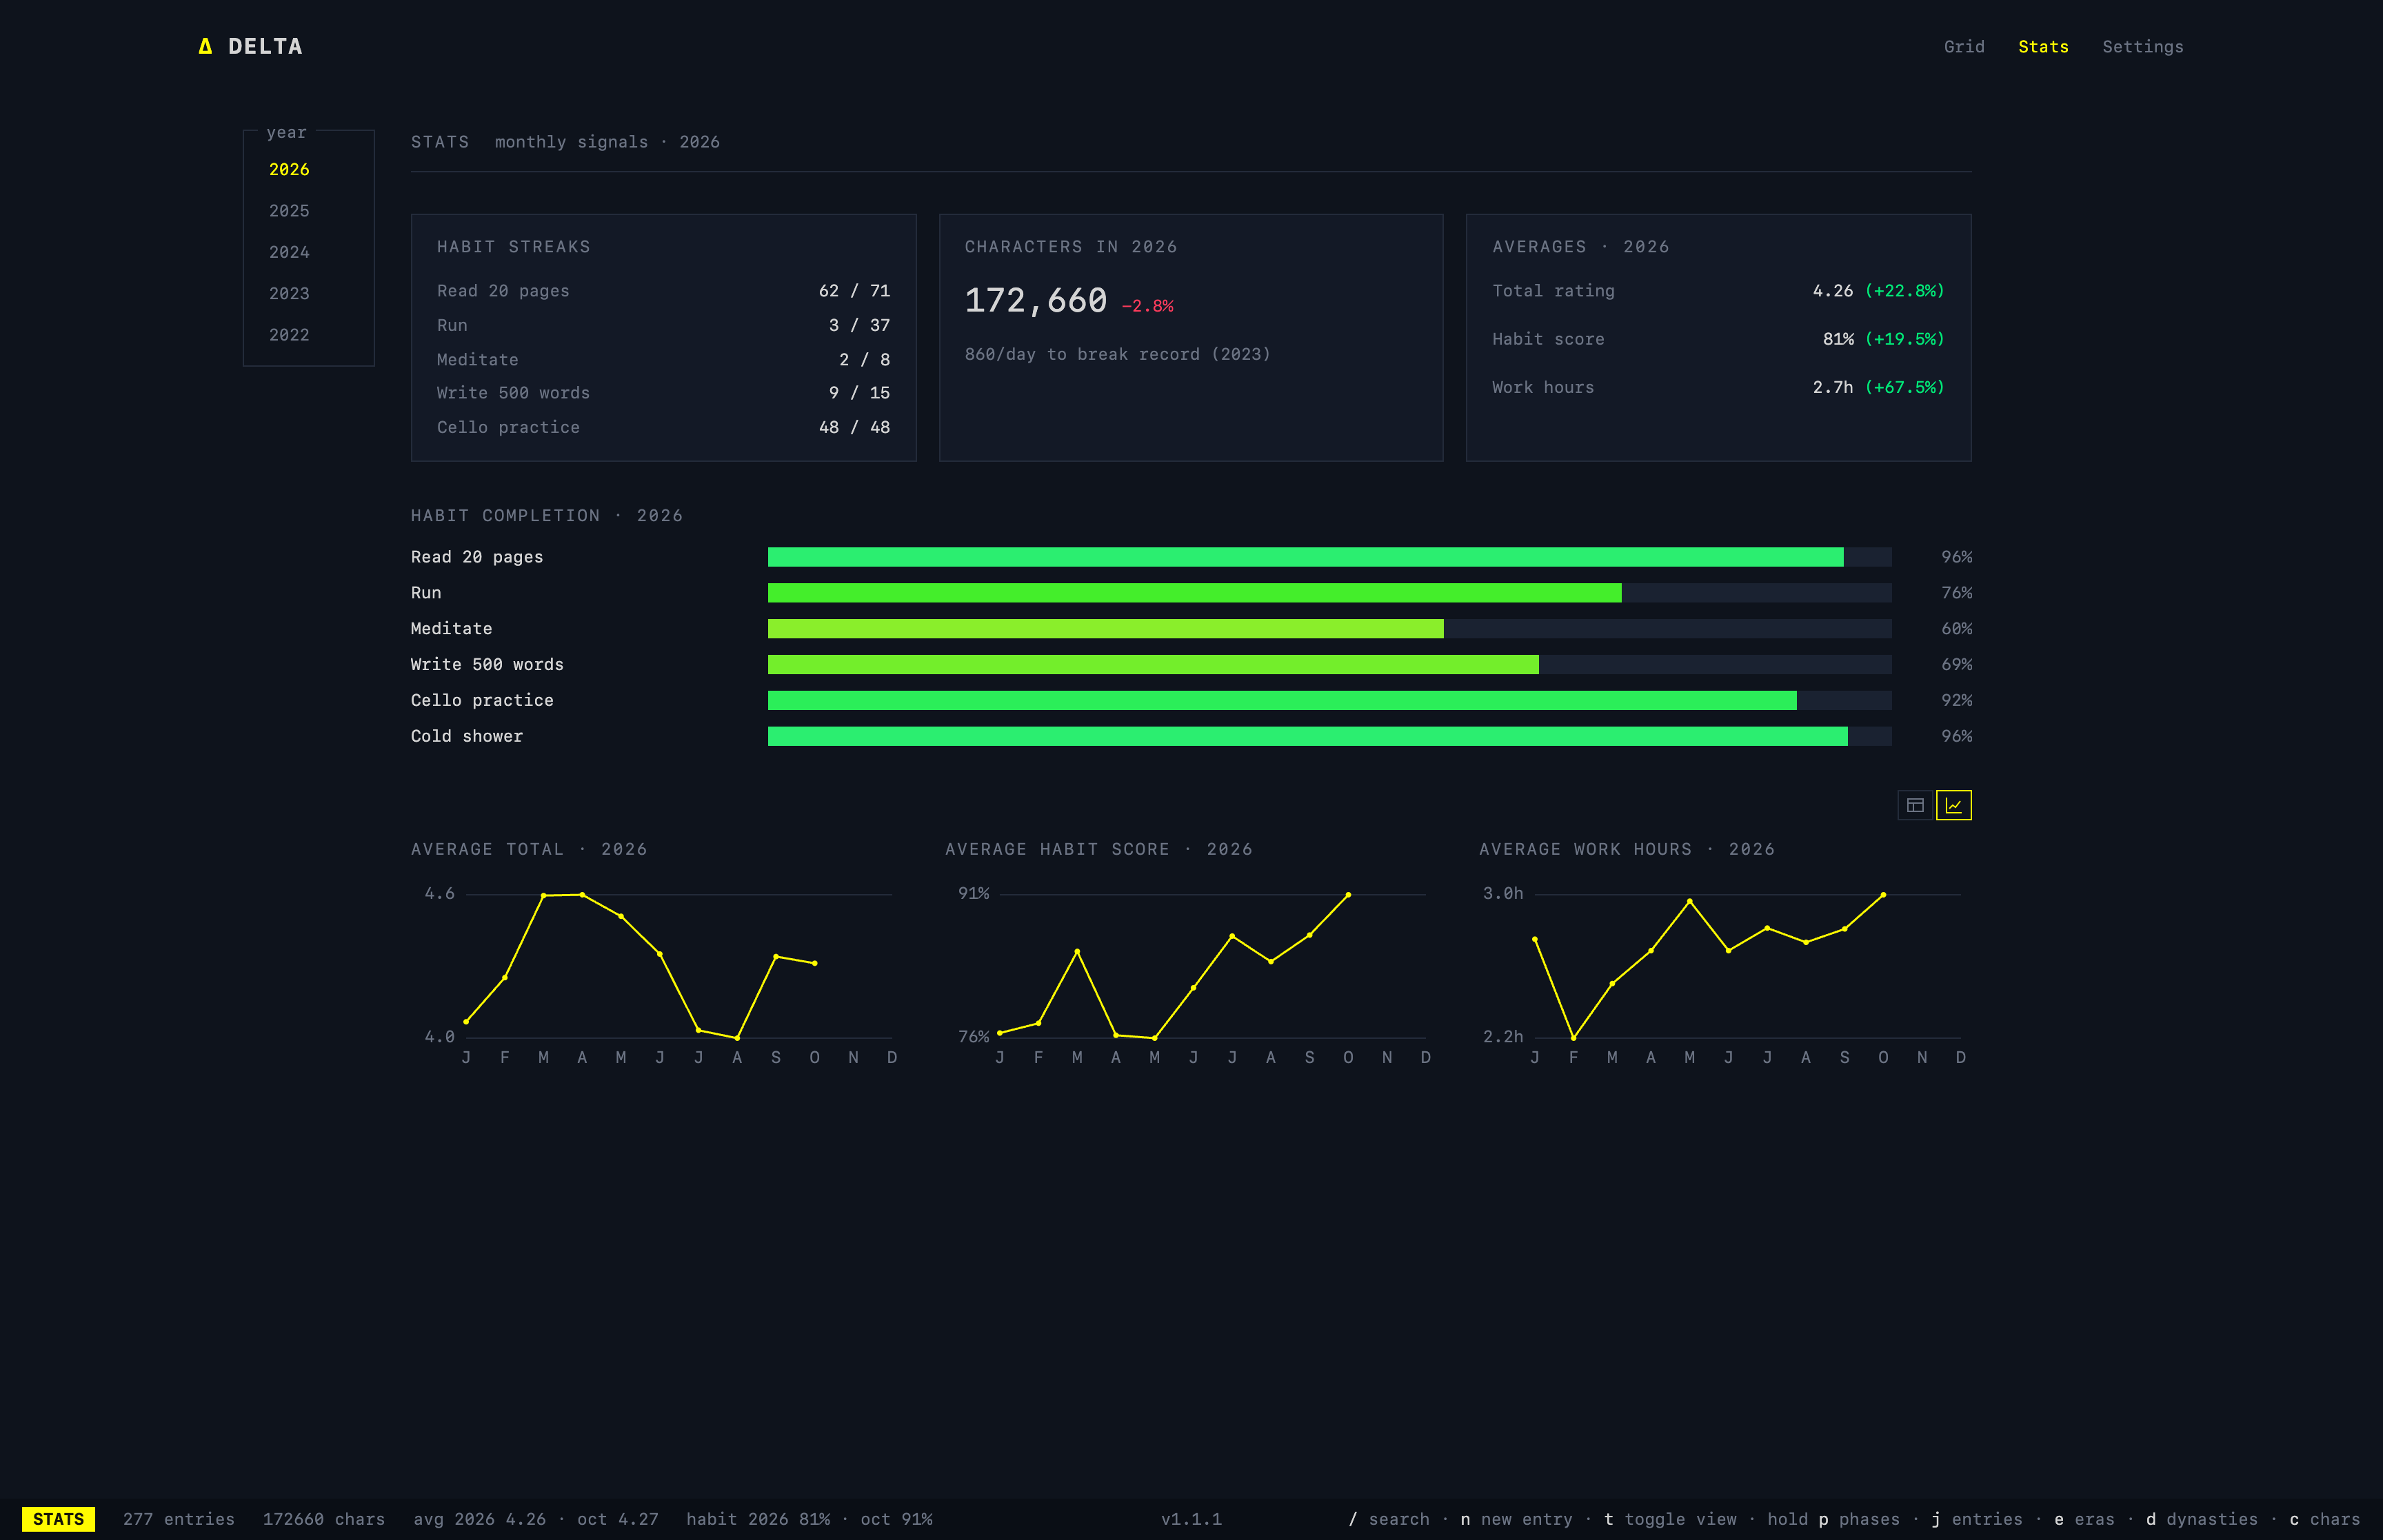Click the Meditate completion bar

coord(1329,629)
